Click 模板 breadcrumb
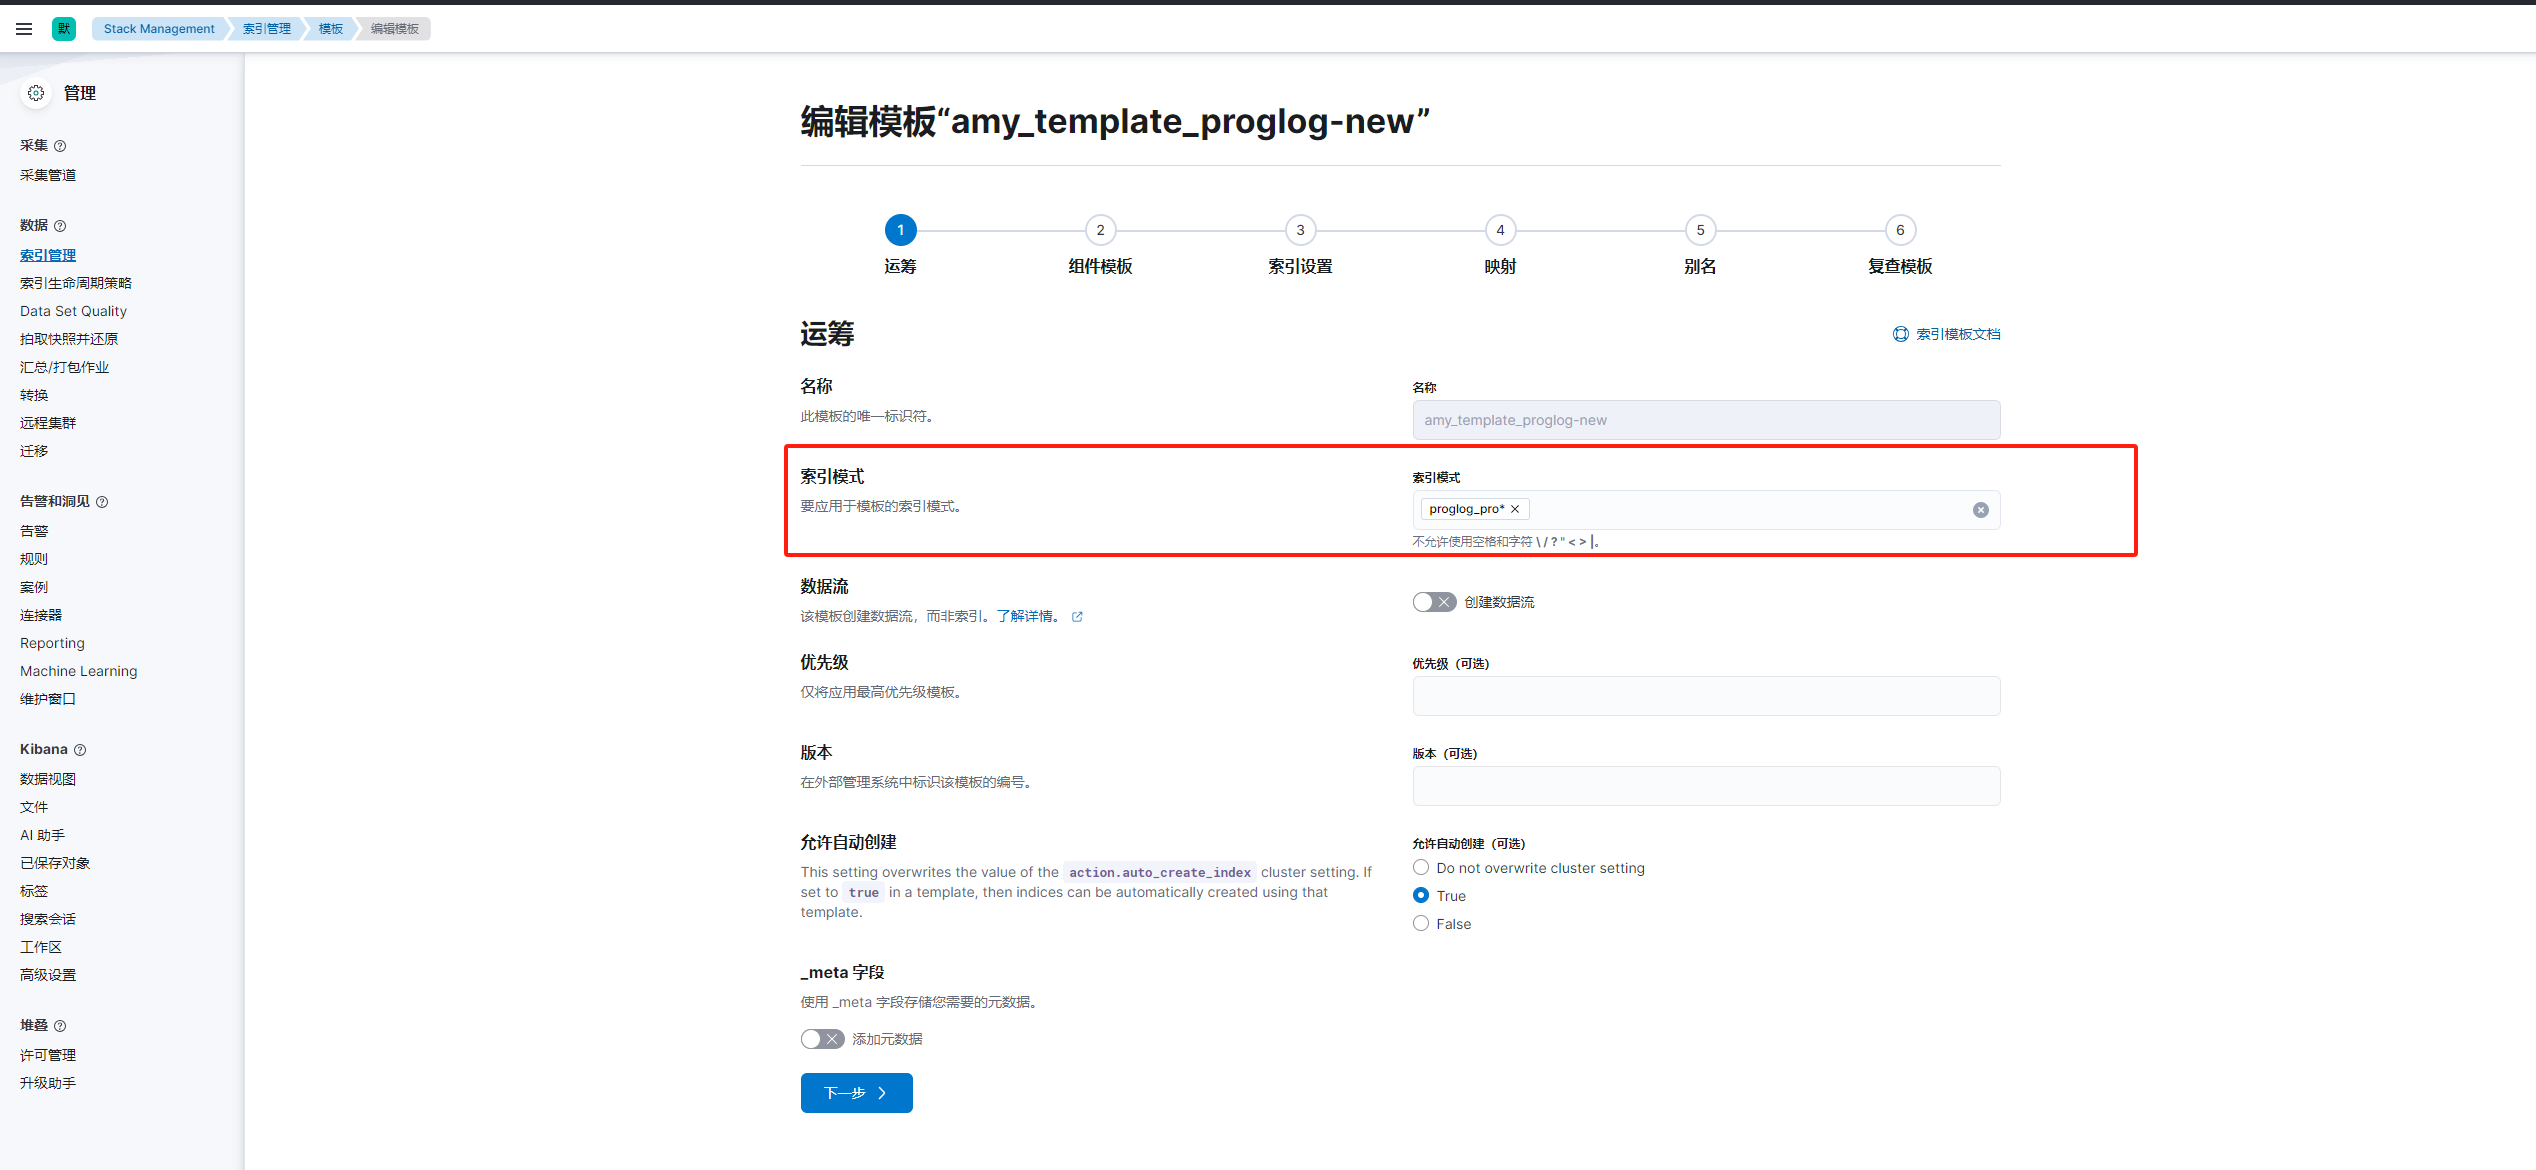The width and height of the screenshot is (2536, 1170). point(330,29)
